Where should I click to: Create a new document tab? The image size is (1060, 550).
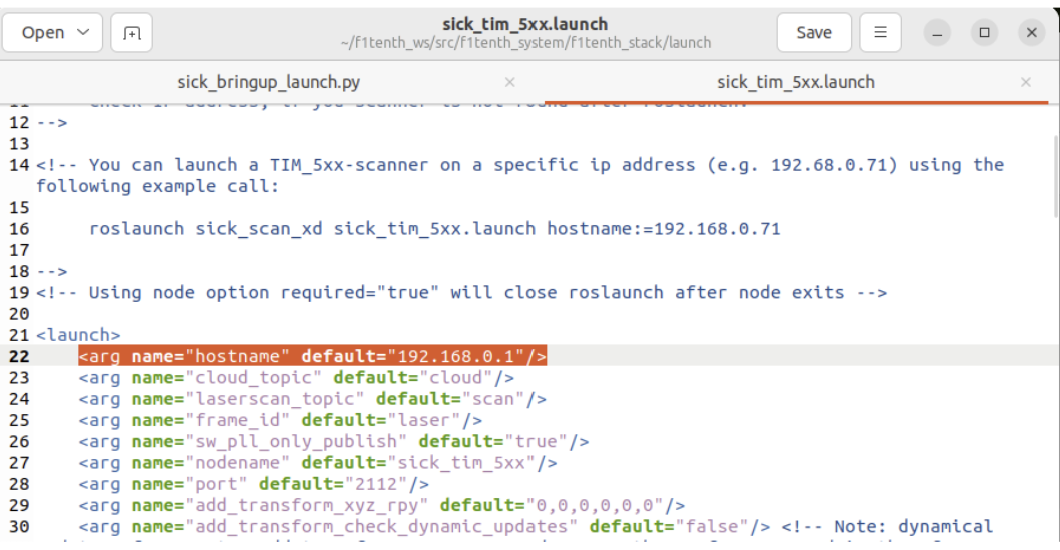click(x=131, y=32)
